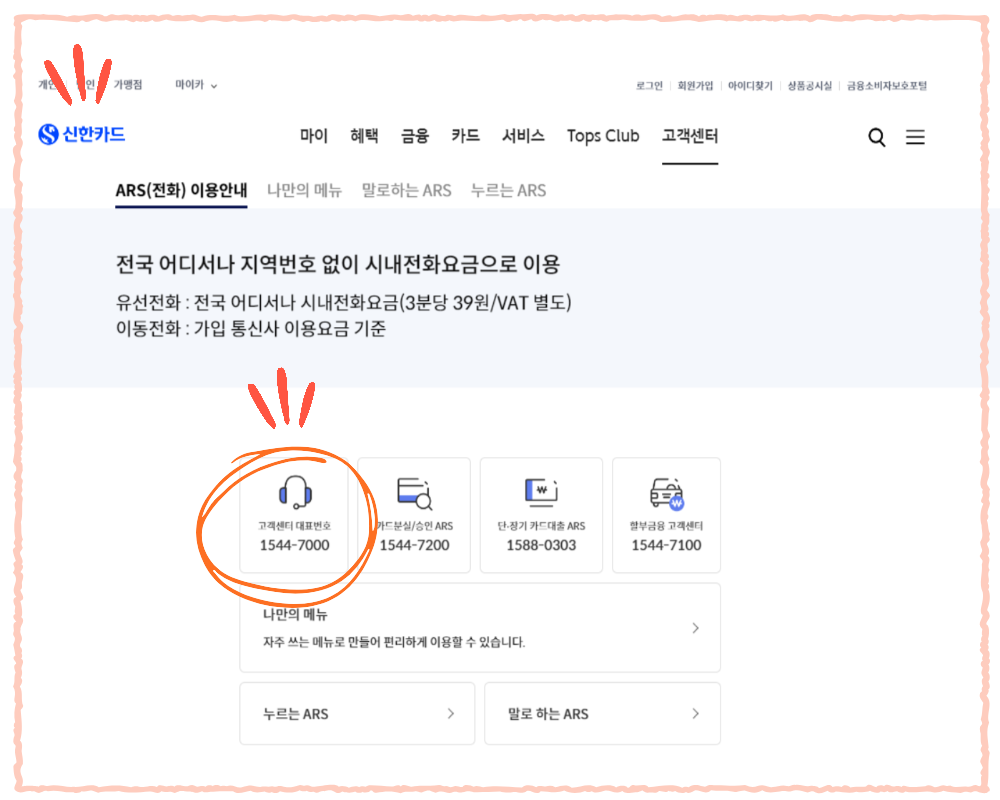This screenshot has width=1000, height=800.
Task: Select the card search icon above 1544-7200
Action: point(415,493)
